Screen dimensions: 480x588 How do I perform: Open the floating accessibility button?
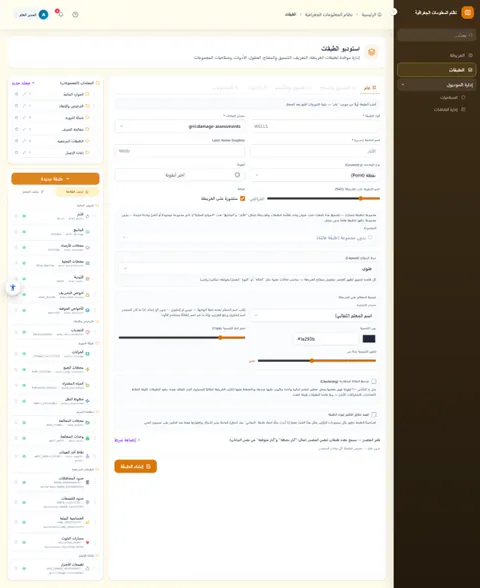[13, 288]
